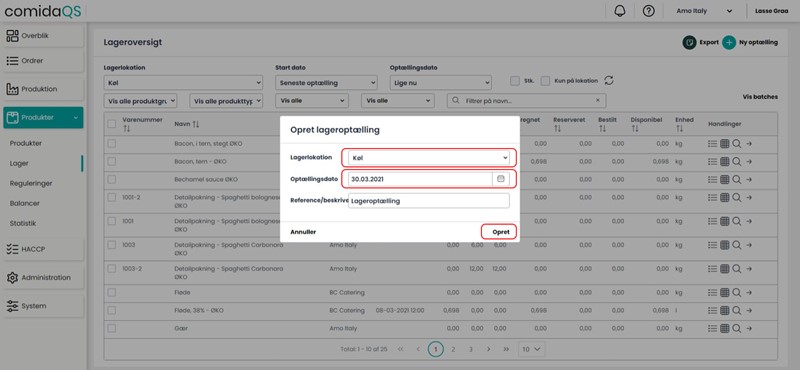Click the calendar icon in Optællingsdato field
800x370 pixels.
coord(501,179)
